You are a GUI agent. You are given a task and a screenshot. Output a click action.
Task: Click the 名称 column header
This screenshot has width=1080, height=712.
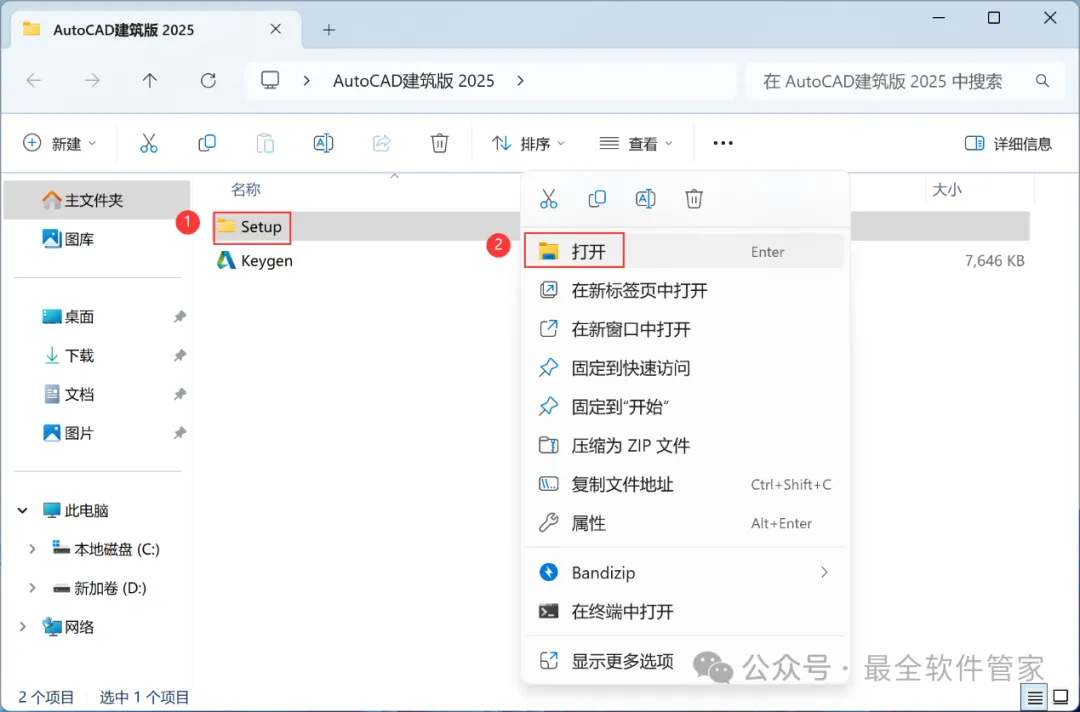pos(246,189)
